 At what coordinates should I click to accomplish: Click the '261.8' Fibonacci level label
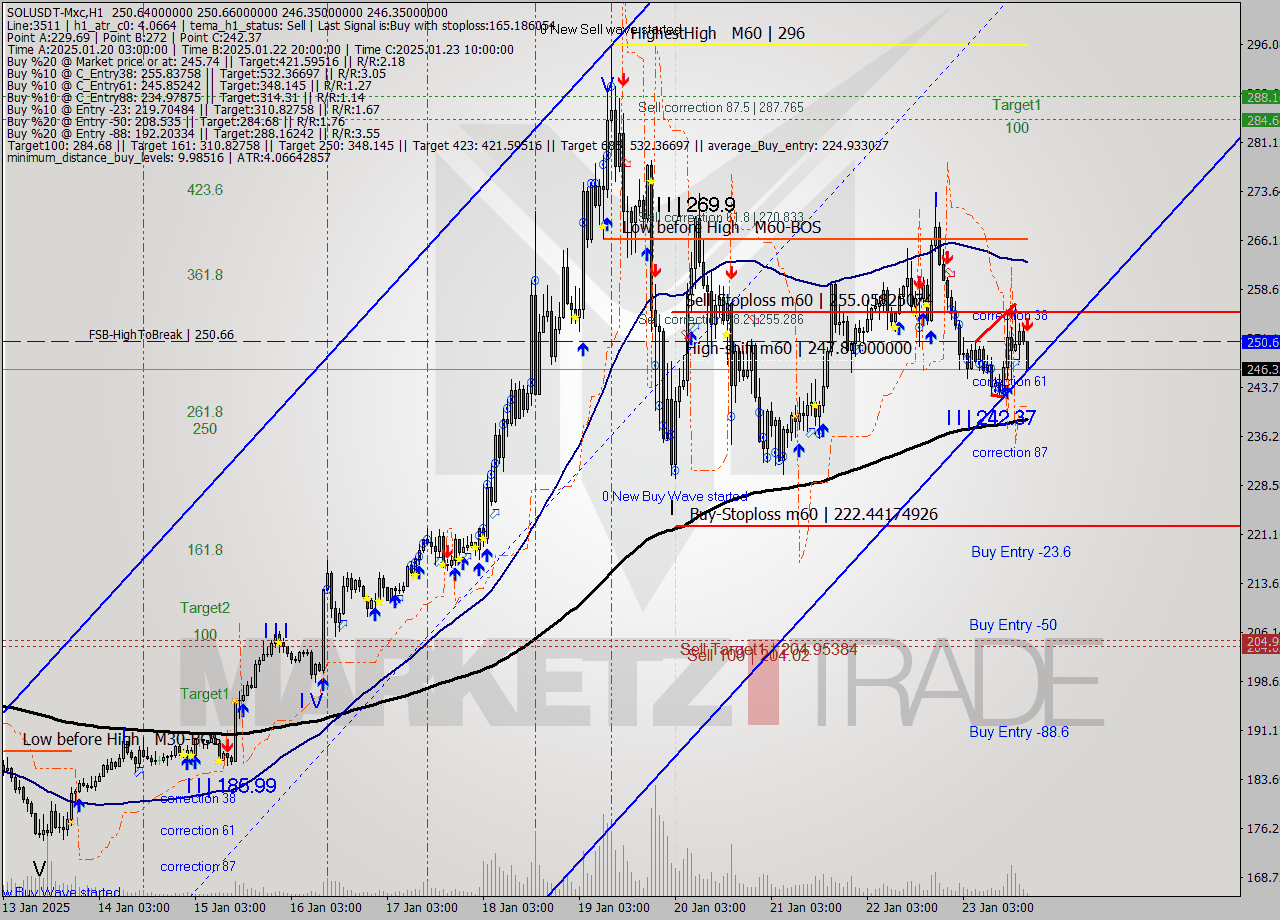point(205,411)
